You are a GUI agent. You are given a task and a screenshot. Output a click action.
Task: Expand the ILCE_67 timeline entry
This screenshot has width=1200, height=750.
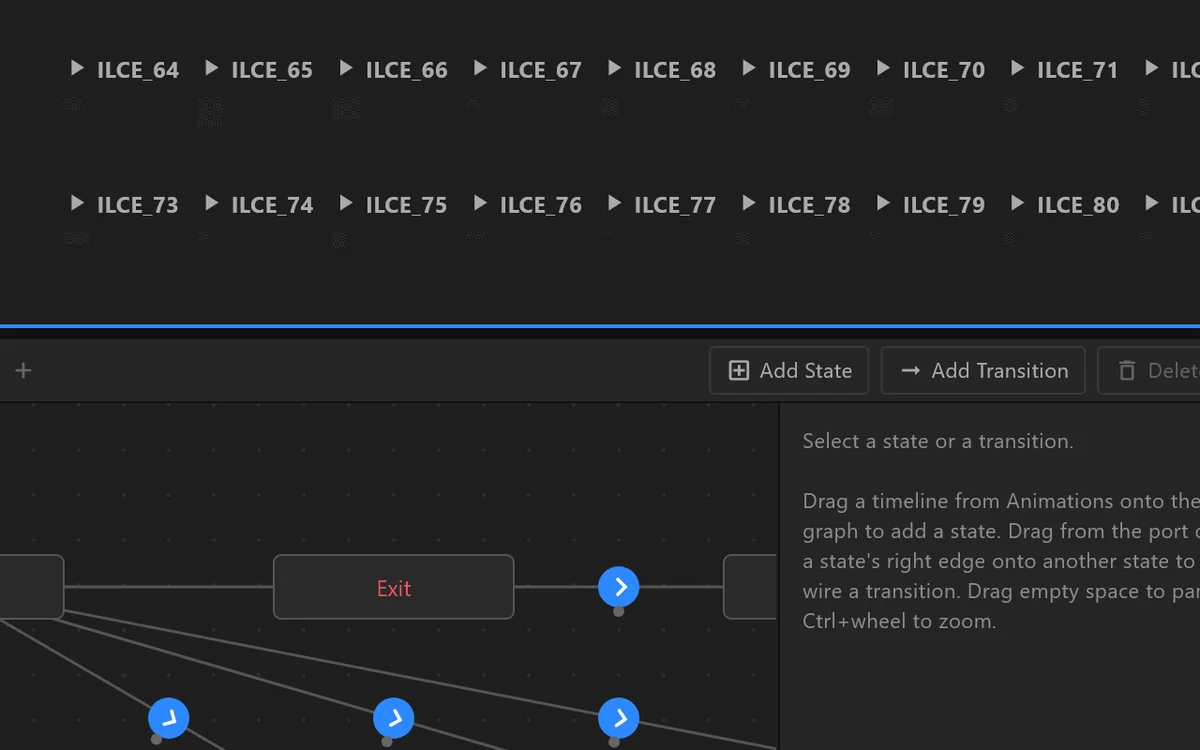480,68
